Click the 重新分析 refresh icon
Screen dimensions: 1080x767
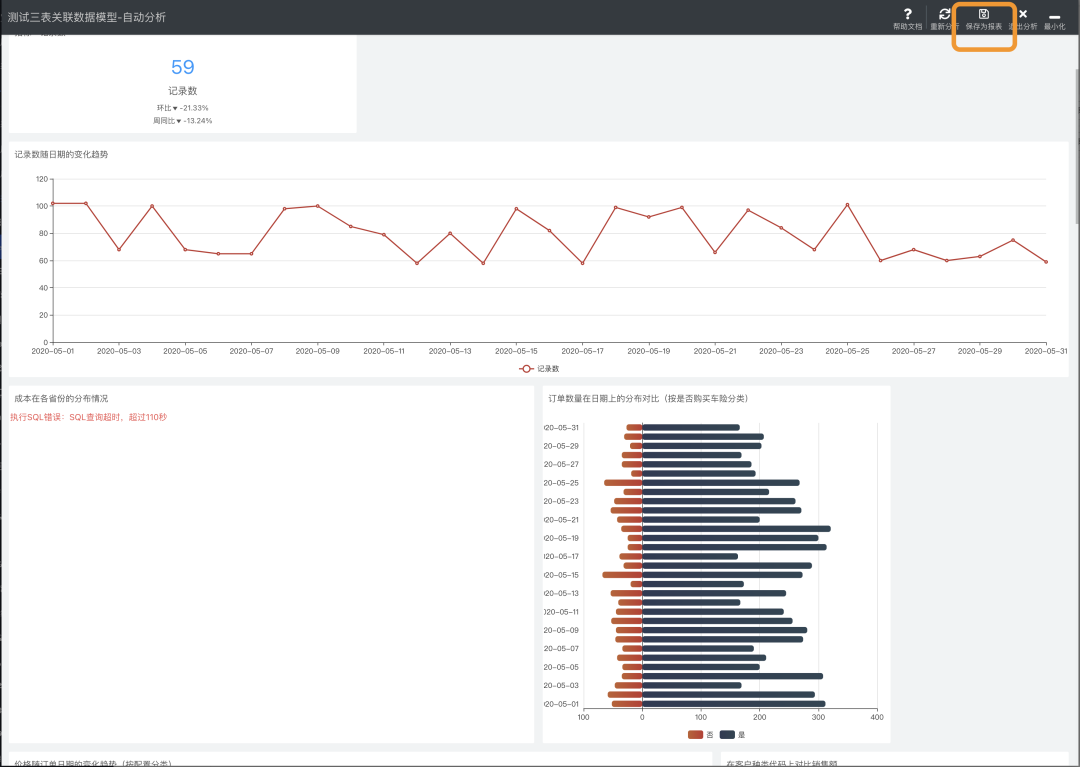coord(944,14)
